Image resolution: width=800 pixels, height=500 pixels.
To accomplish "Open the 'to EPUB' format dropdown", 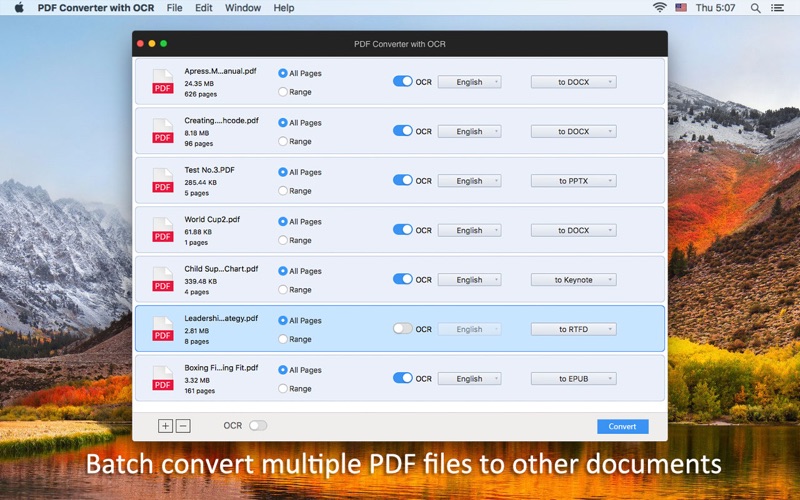I will tap(574, 379).
